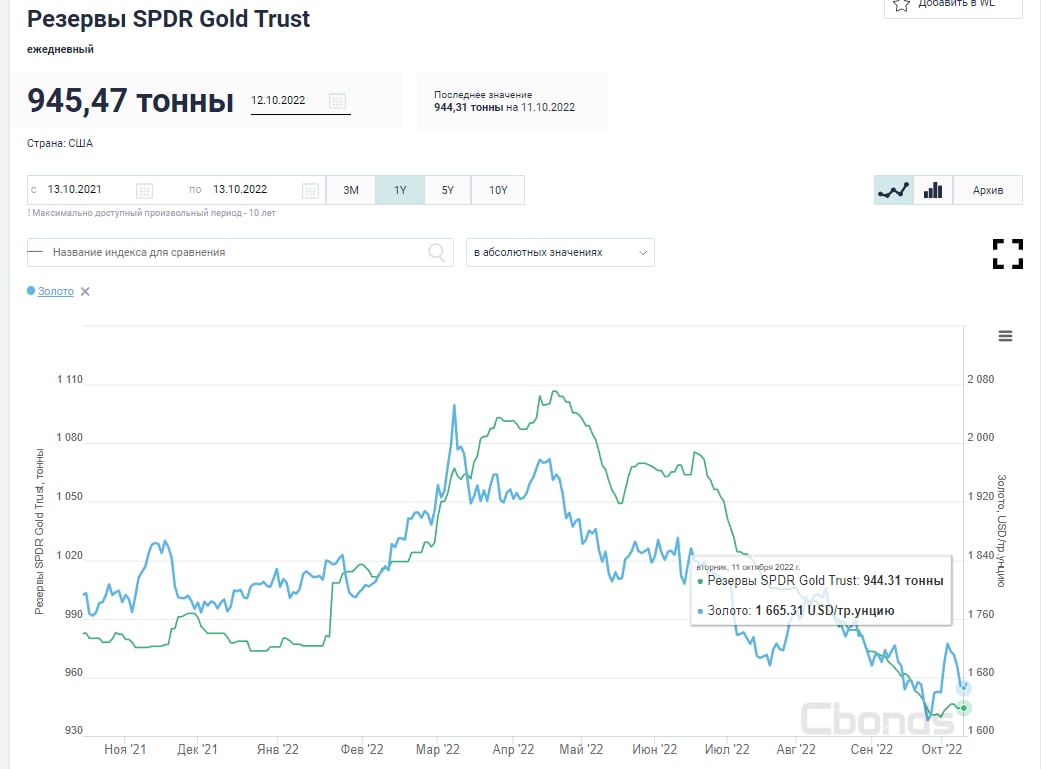
Task: Switch to line chart view
Action: point(894,190)
